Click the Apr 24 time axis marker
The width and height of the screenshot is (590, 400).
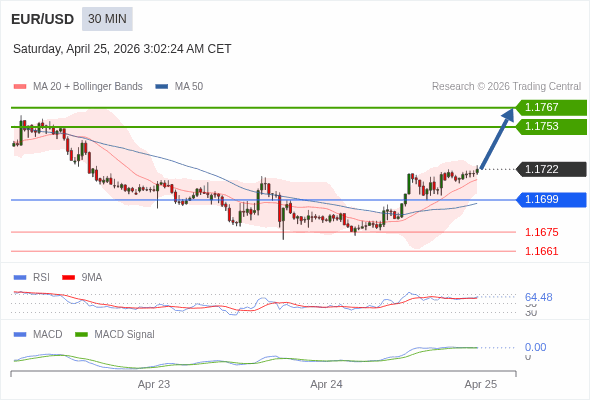[326, 385]
